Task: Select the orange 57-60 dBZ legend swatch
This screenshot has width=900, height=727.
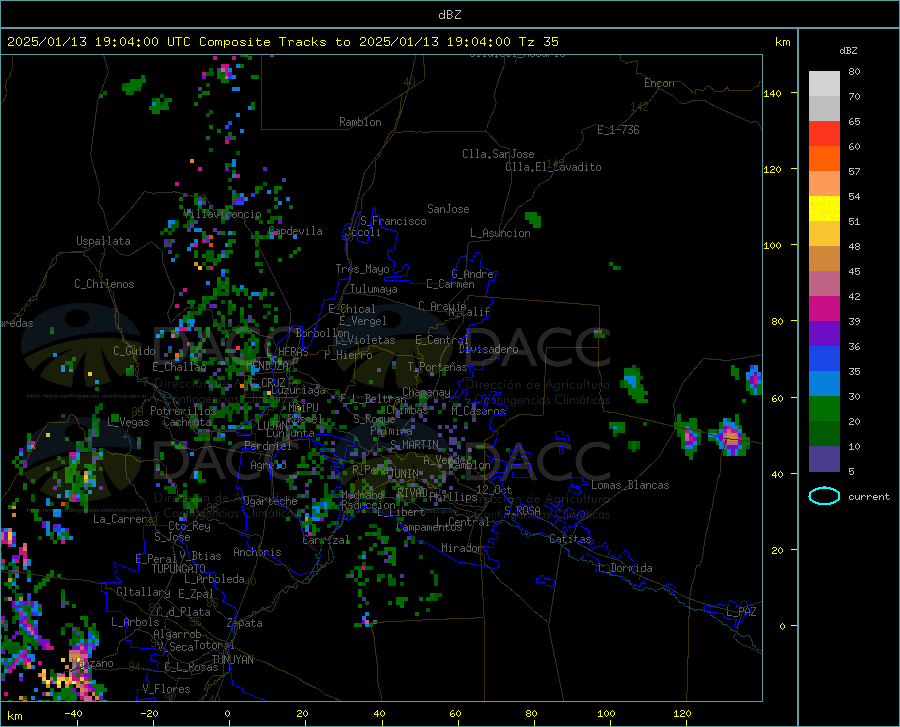Action: point(824,159)
